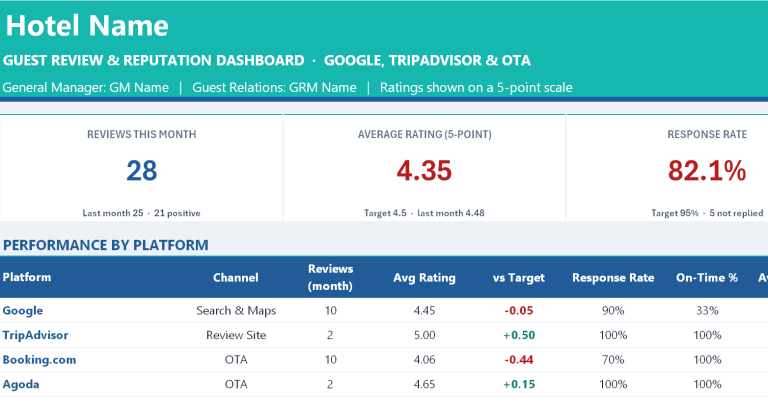Click the Agoda platform cell

point(21,384)
